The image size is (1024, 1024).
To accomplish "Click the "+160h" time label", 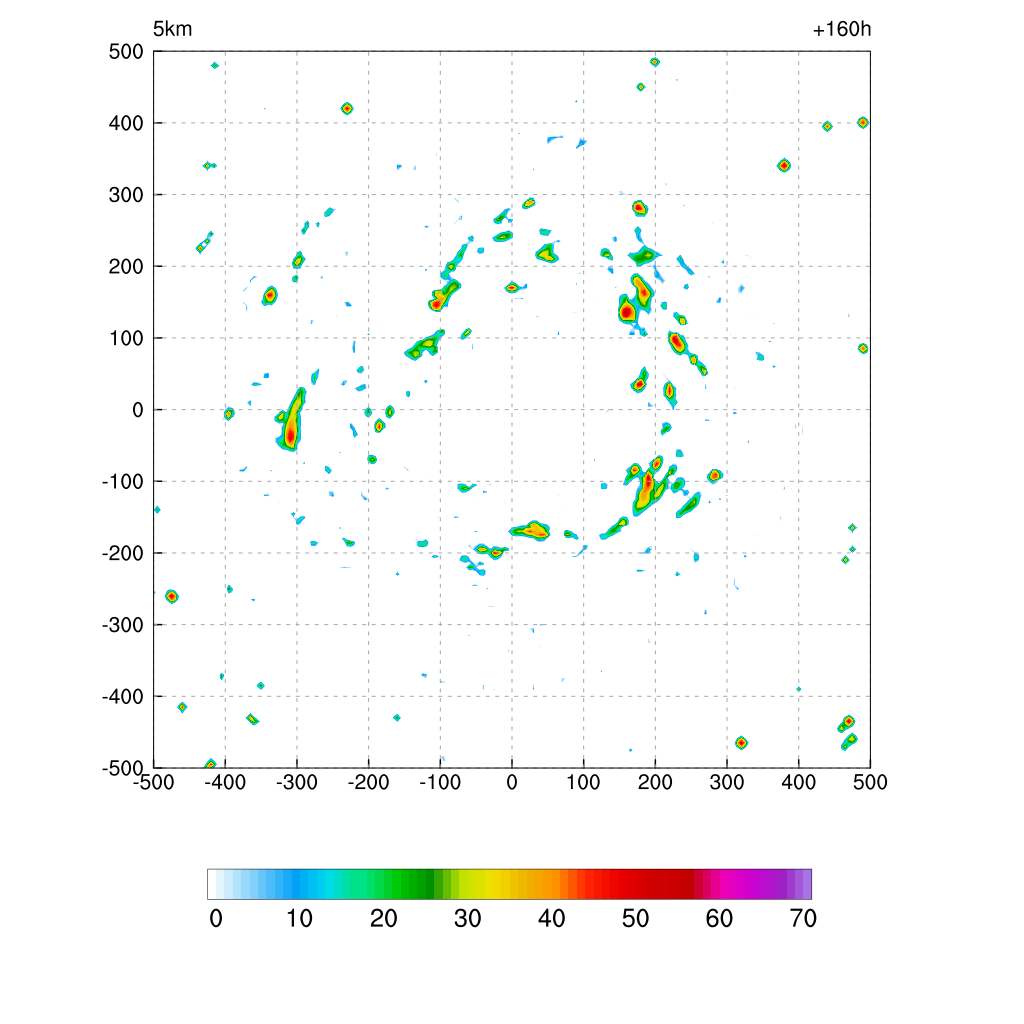I will (842, 29).
